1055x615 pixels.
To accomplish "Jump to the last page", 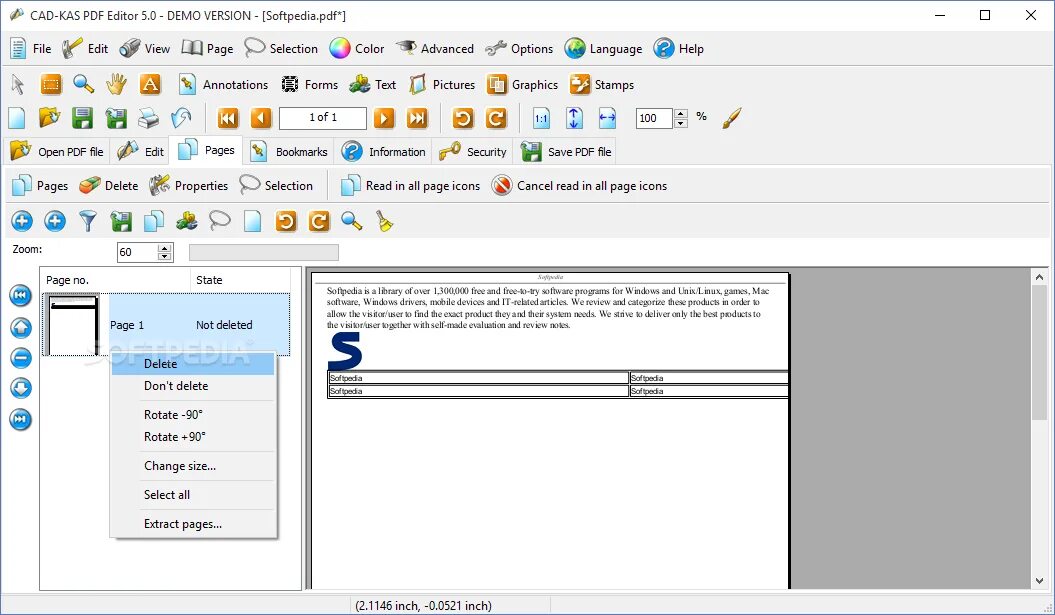I will (417, 118).
